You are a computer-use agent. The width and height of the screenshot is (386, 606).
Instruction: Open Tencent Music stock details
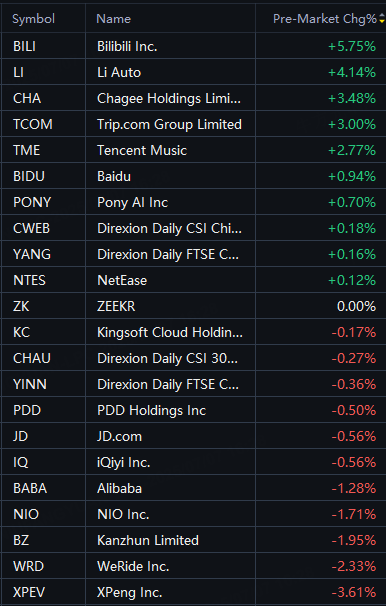coord(193,150)
